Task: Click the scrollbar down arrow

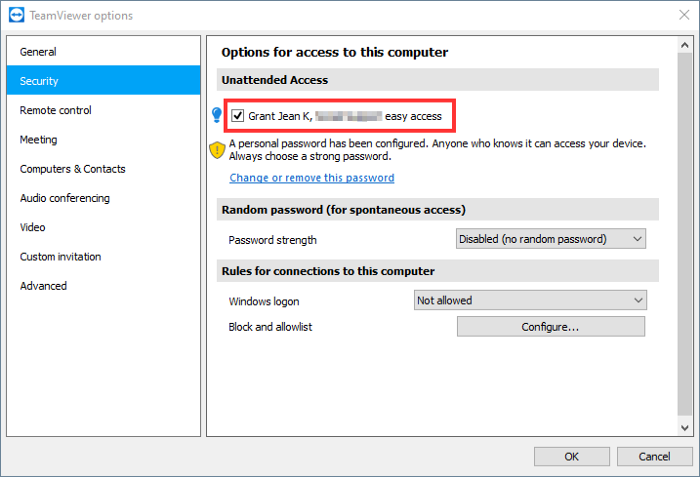Action: pos(684,427)
